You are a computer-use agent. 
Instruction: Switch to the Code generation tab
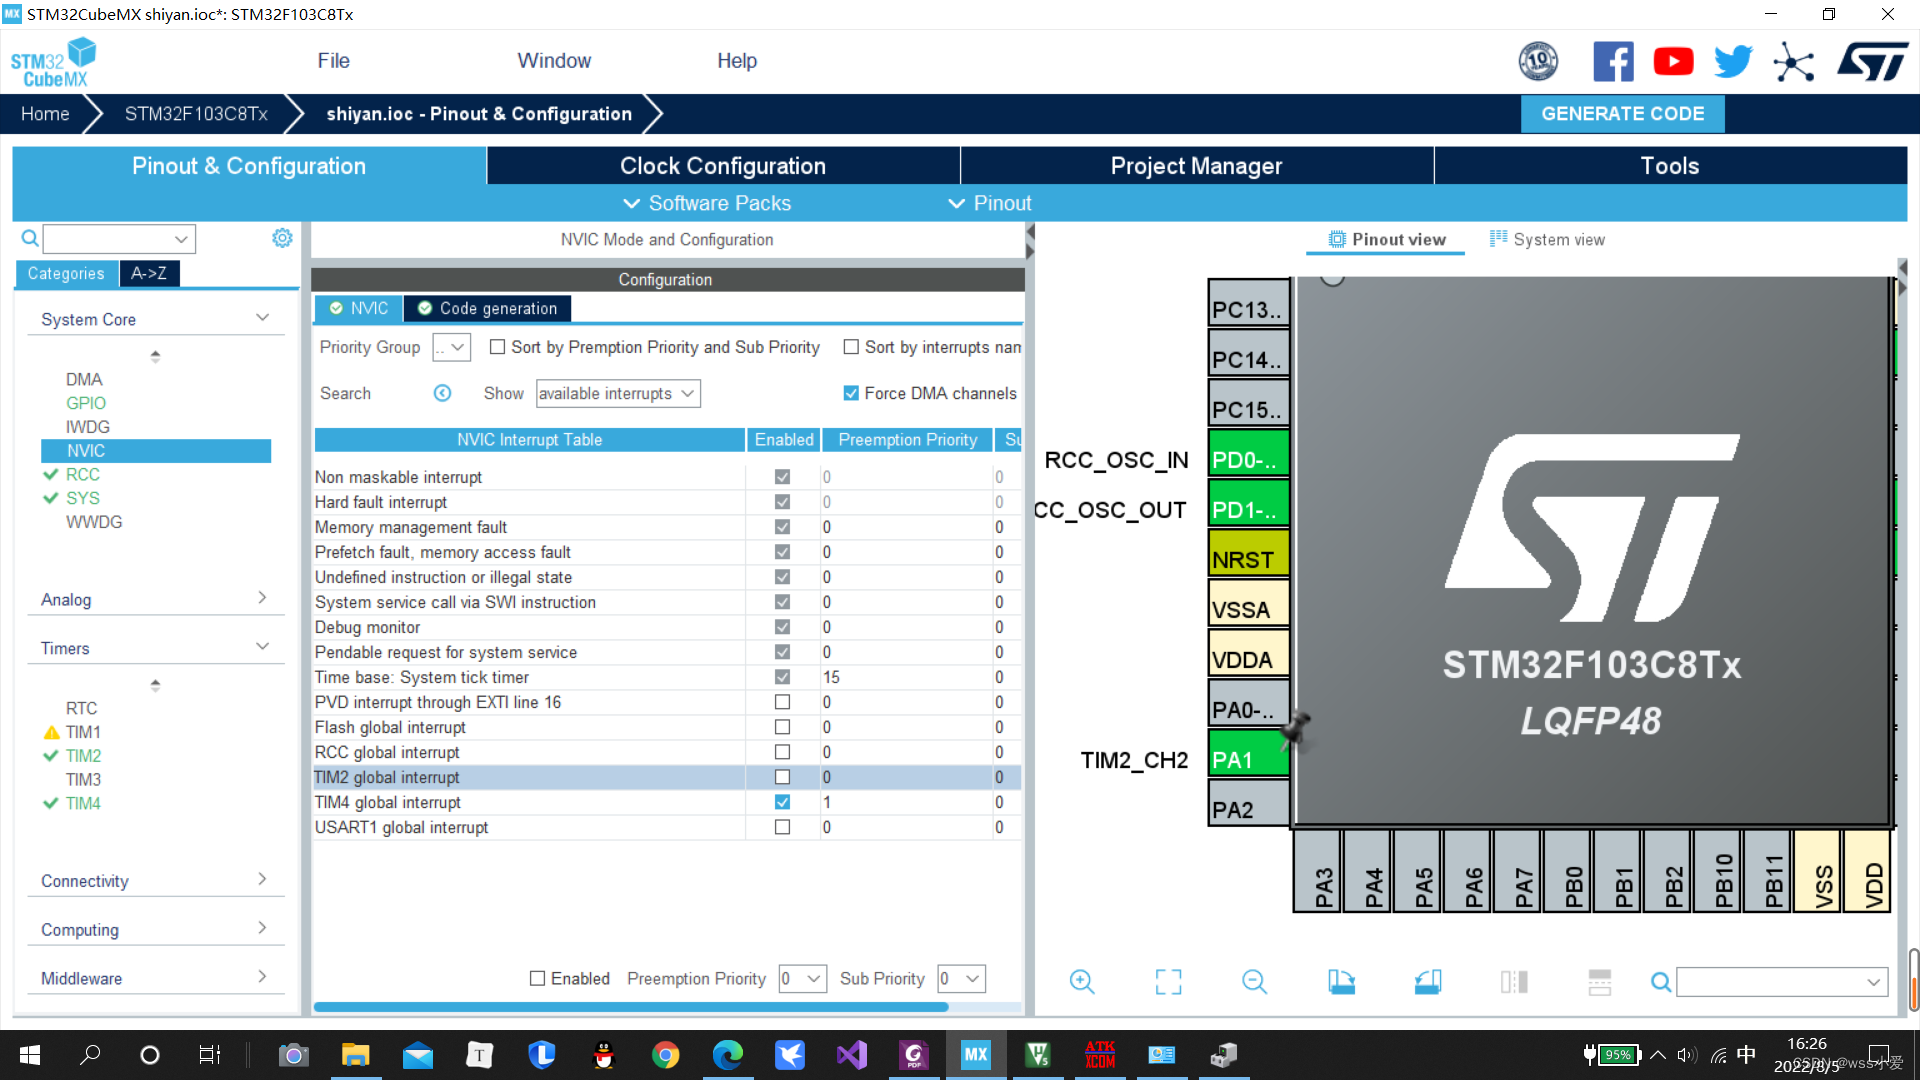click(488, 308)
